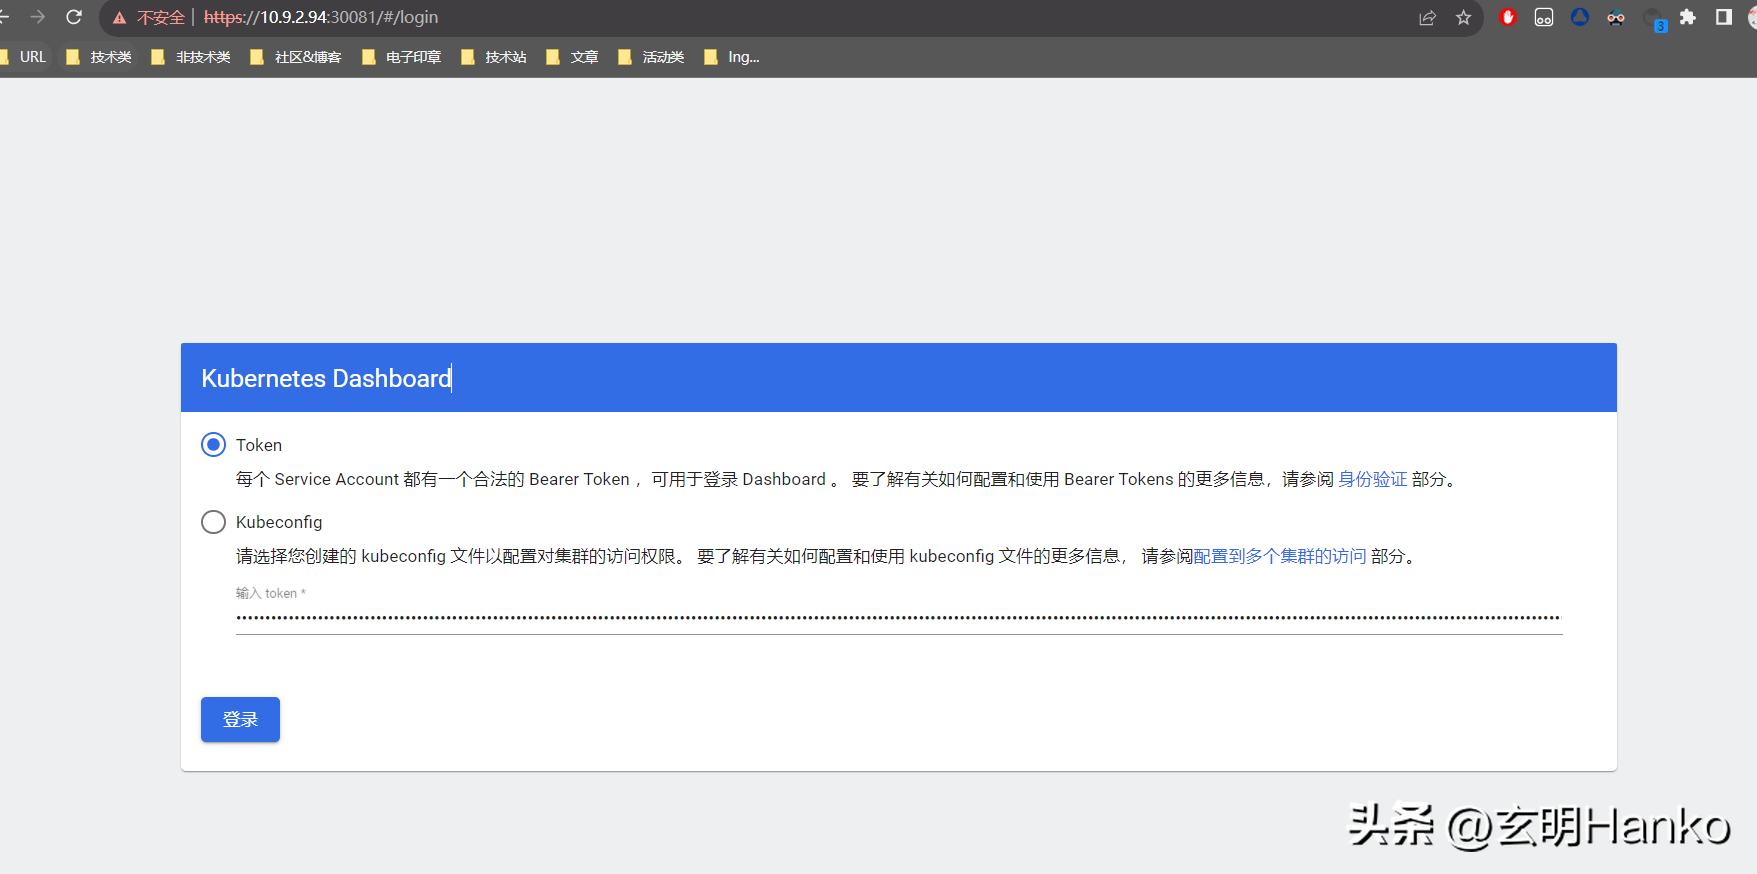
Task: Select the Kubeconfig radio button
Action: tap(213, 522)
